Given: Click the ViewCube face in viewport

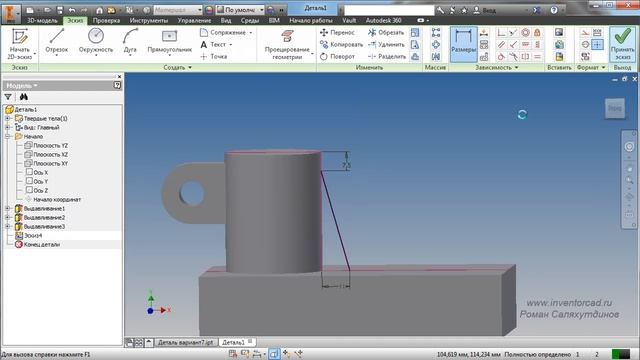Looking at the screenshot, I should coord(615,108).
